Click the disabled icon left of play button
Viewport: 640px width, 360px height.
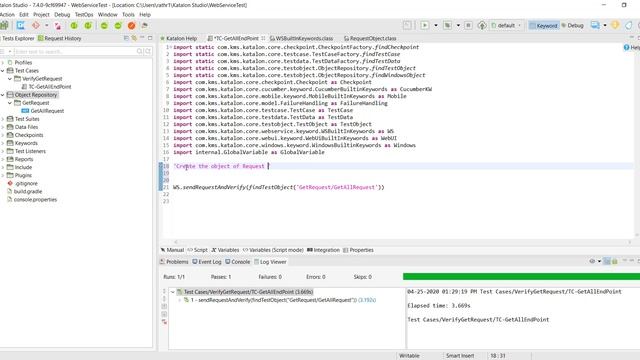coord(407,25)
